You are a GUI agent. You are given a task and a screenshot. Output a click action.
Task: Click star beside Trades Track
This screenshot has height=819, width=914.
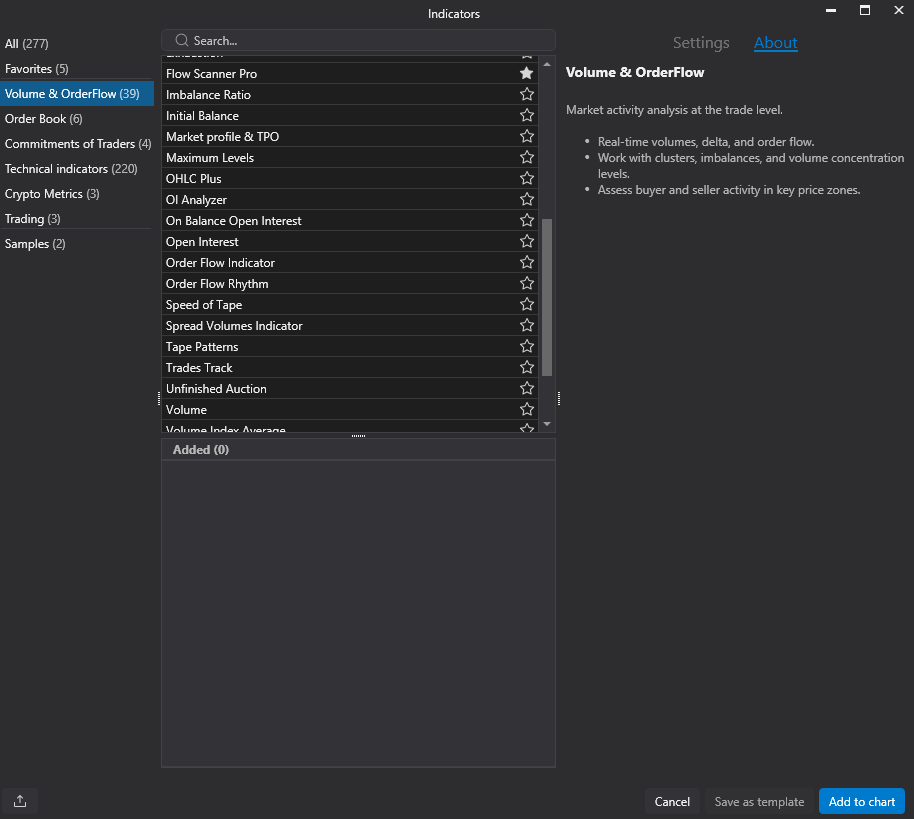(x=526, y=367)
